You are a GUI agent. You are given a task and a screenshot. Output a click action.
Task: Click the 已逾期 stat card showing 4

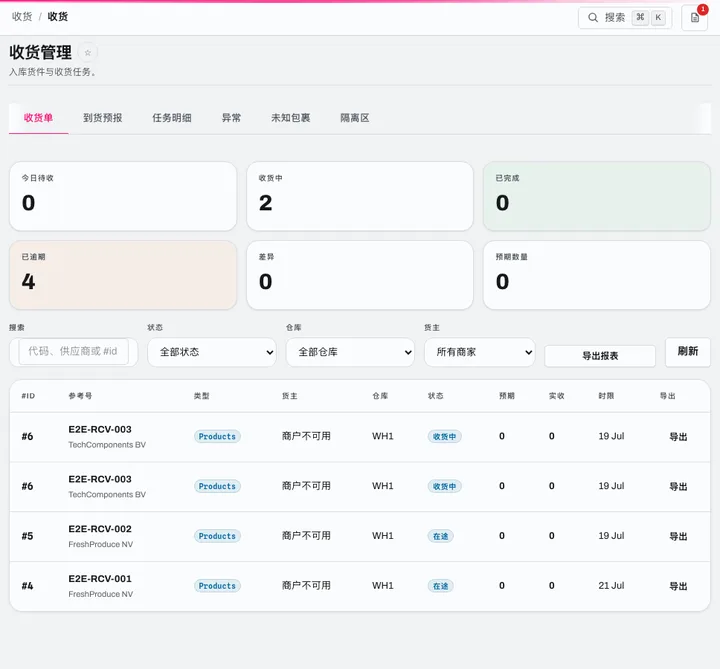pyautogui.click(x=123, y=275)
